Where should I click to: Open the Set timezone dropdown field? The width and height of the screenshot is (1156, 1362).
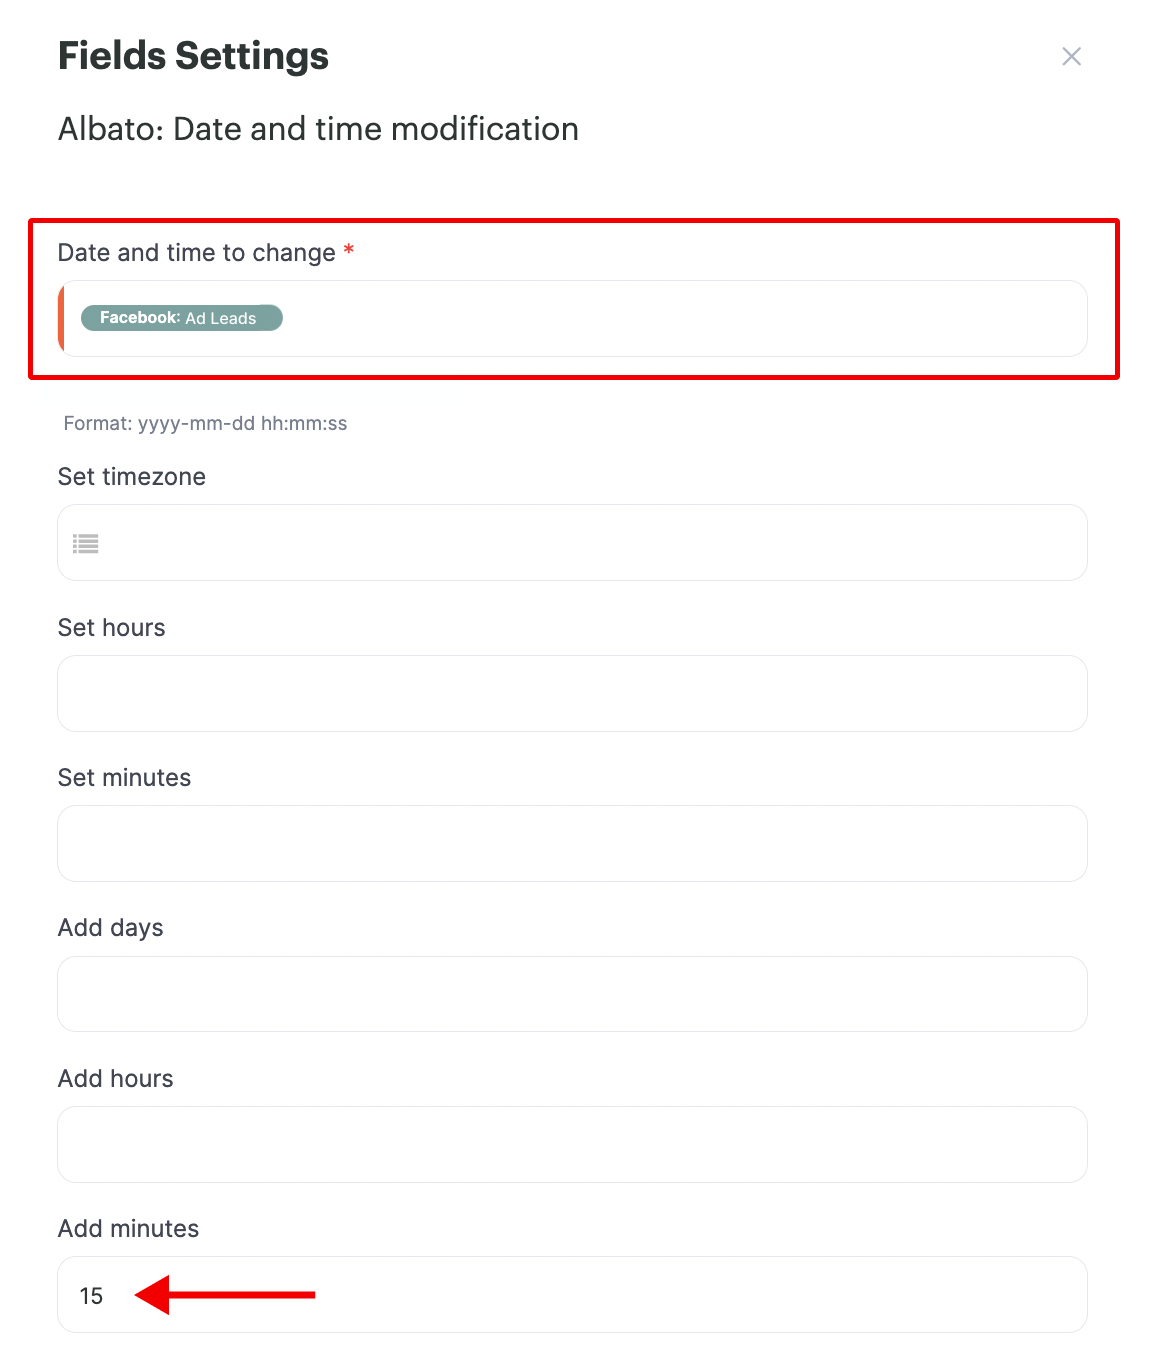coord(572,543)
